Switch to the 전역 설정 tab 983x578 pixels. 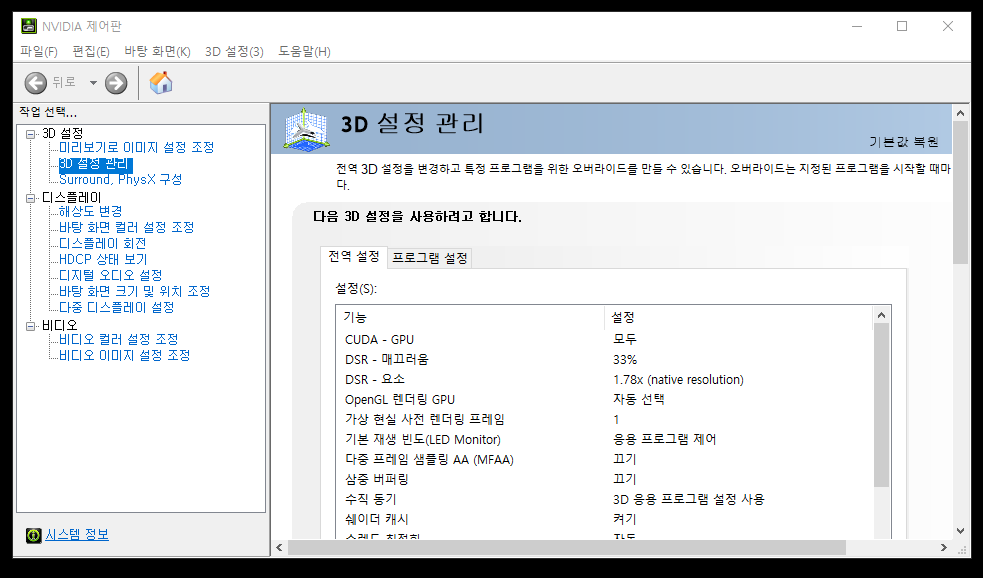354,257
